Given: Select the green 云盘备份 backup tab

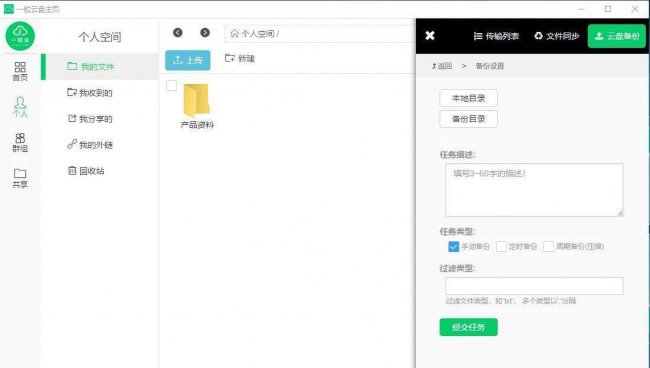Looking at the screenshot, I should [x=617, y=36].
